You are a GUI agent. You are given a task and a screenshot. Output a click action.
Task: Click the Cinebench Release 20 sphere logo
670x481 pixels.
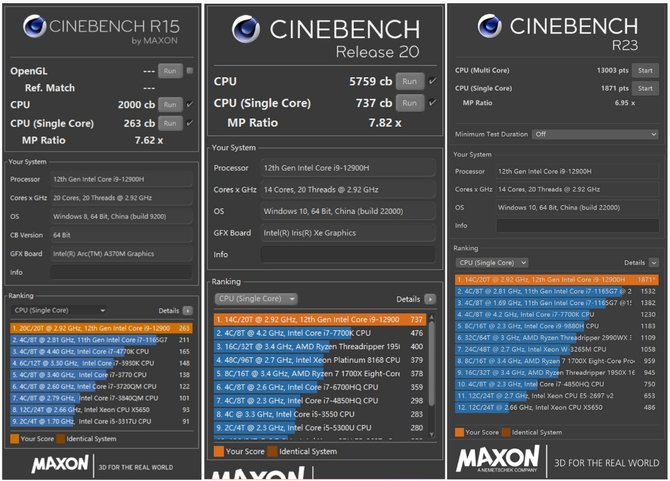[246, 29]
